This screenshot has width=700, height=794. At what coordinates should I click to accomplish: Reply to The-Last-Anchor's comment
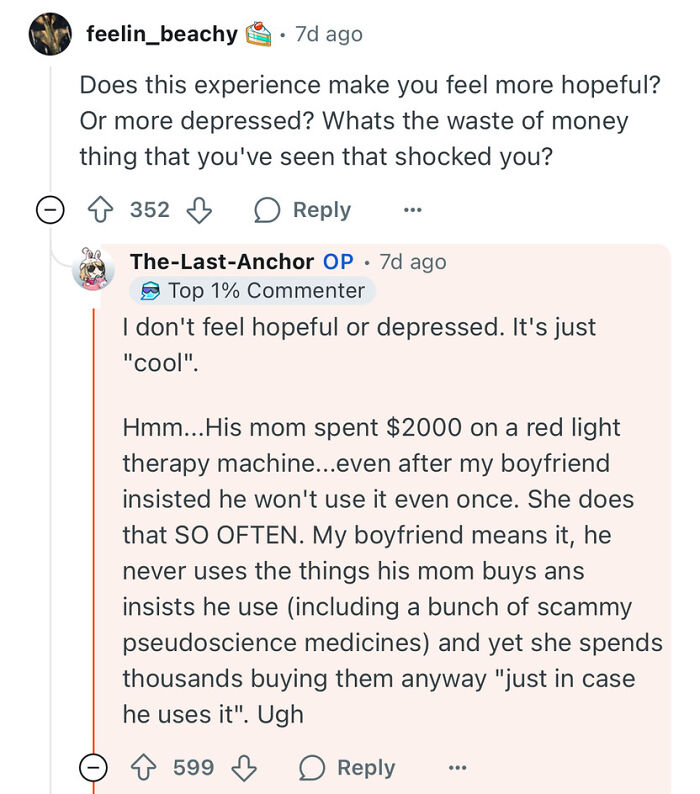click(347, 767)
